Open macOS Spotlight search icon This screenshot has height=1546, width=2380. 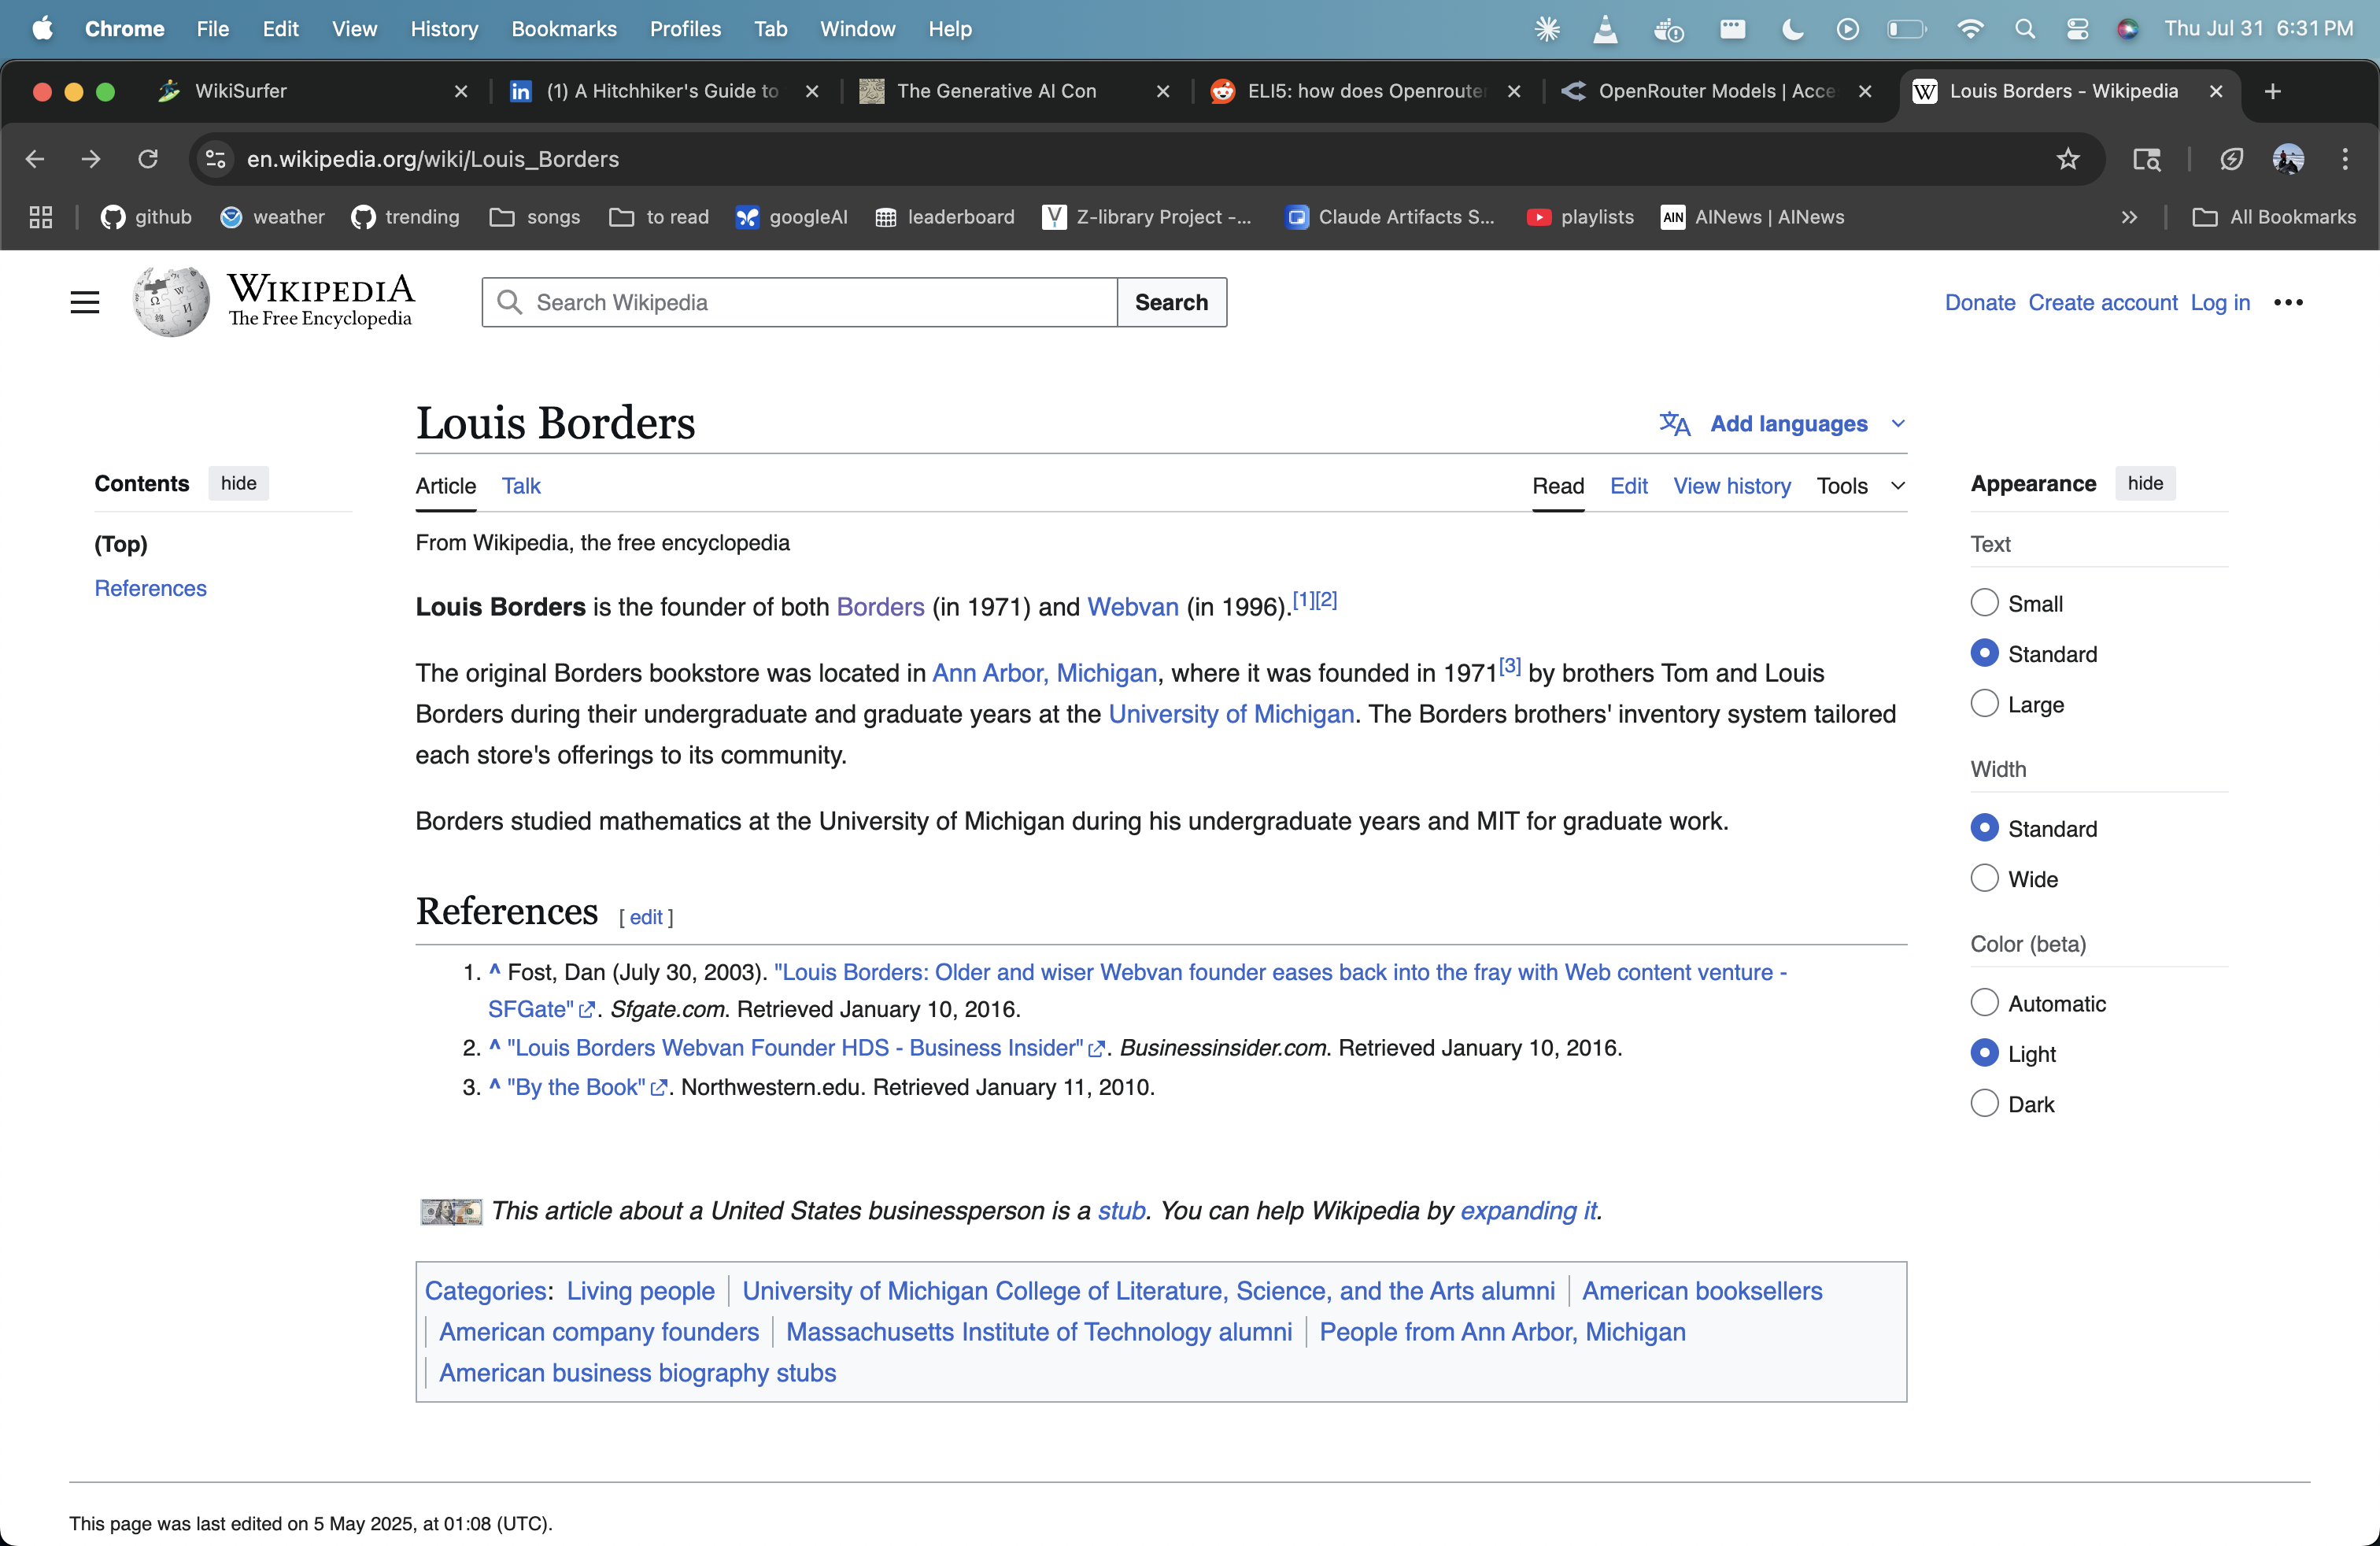[x=2025, y=29]
